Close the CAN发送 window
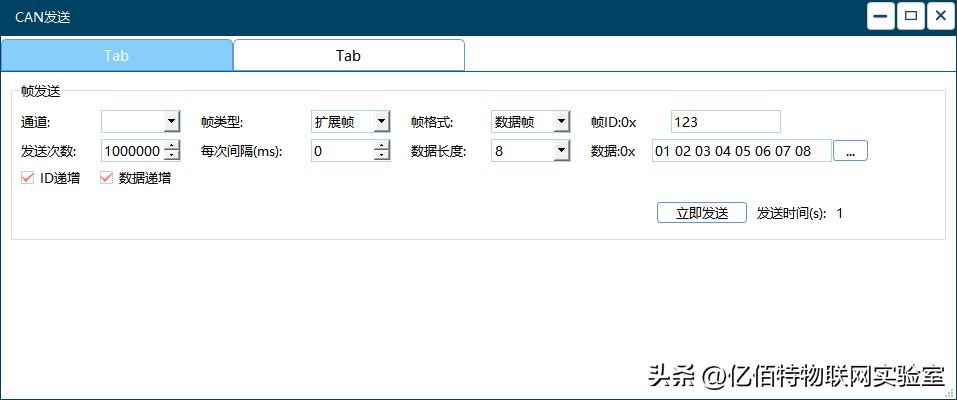 pos(941,16)
